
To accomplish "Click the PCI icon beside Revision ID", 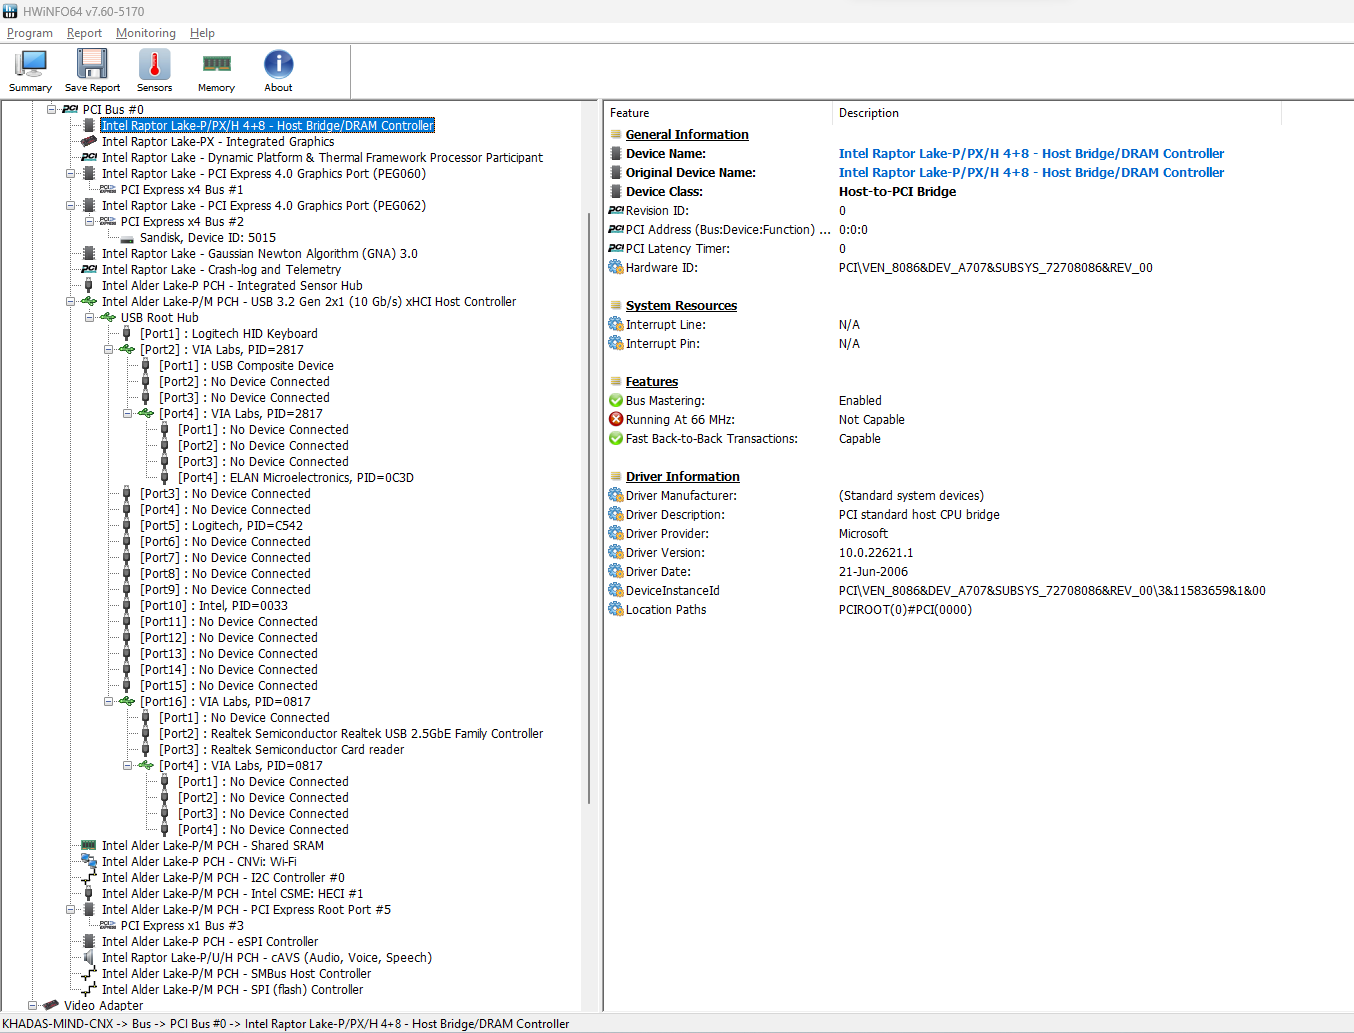I will [616, 211].
